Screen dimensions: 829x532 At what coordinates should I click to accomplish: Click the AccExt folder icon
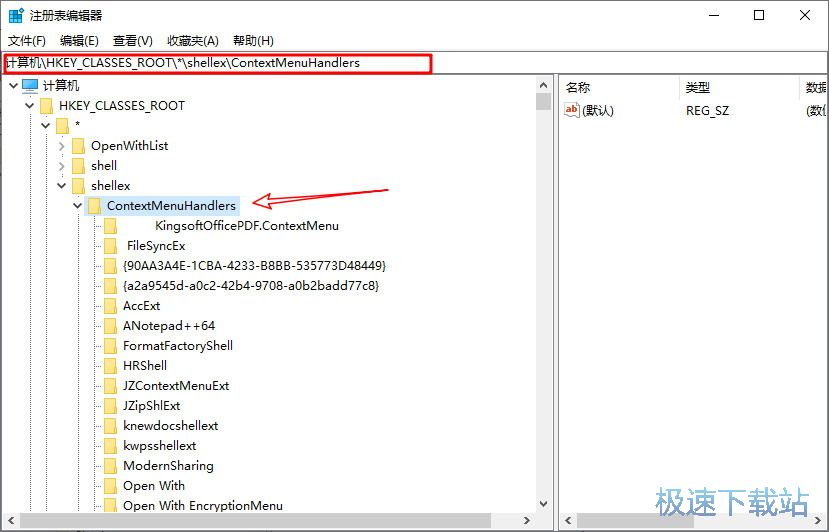point(110,306)
